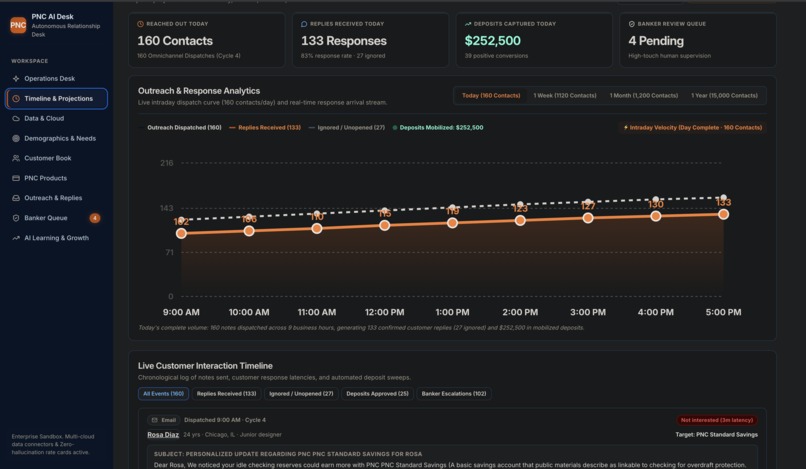Image resolution: width=806 pixels, height=469 pixels.
Task: Click the 4 Pending value
Action: coord(656,41)
